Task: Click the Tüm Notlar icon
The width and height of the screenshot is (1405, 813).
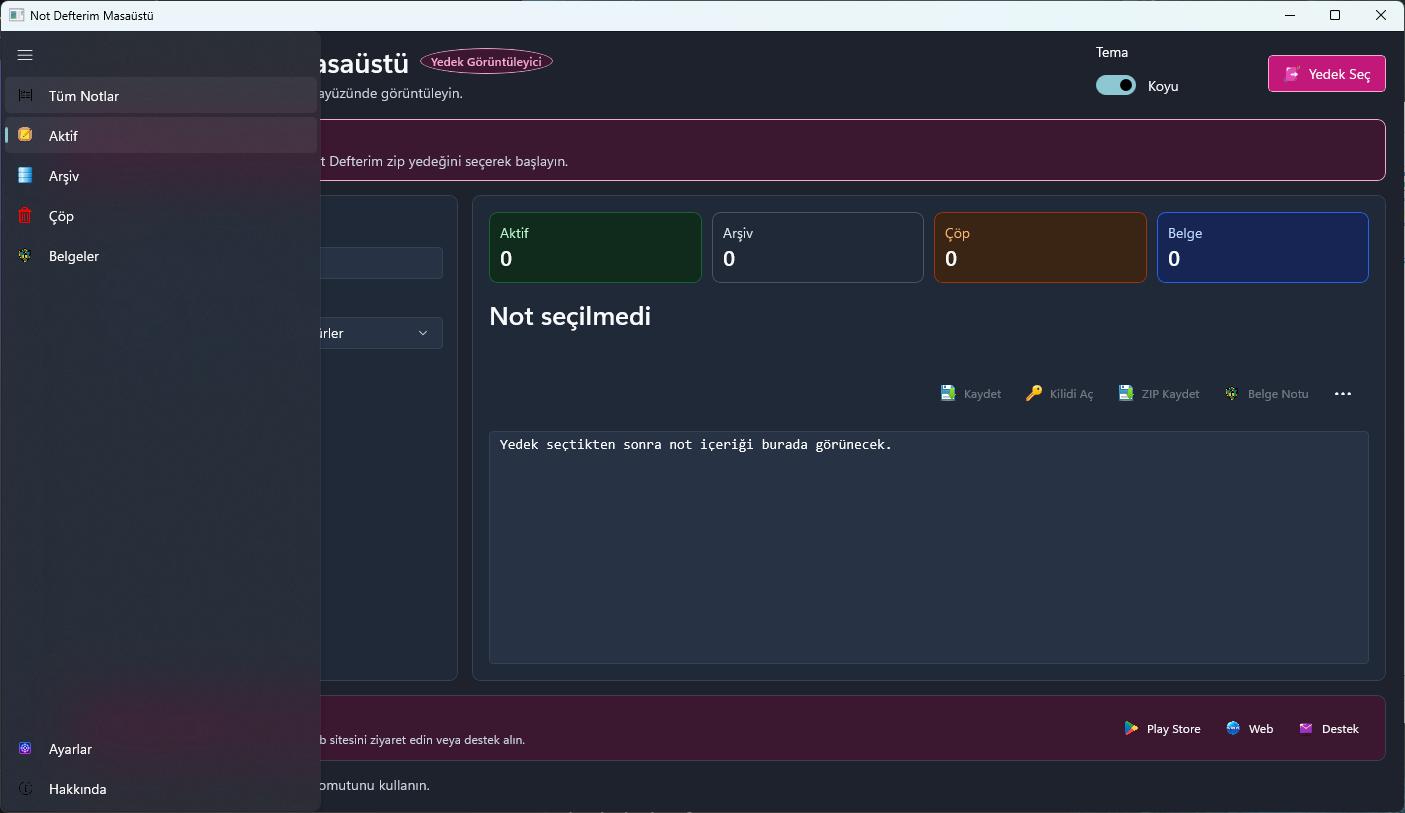Action: (25, 95)
